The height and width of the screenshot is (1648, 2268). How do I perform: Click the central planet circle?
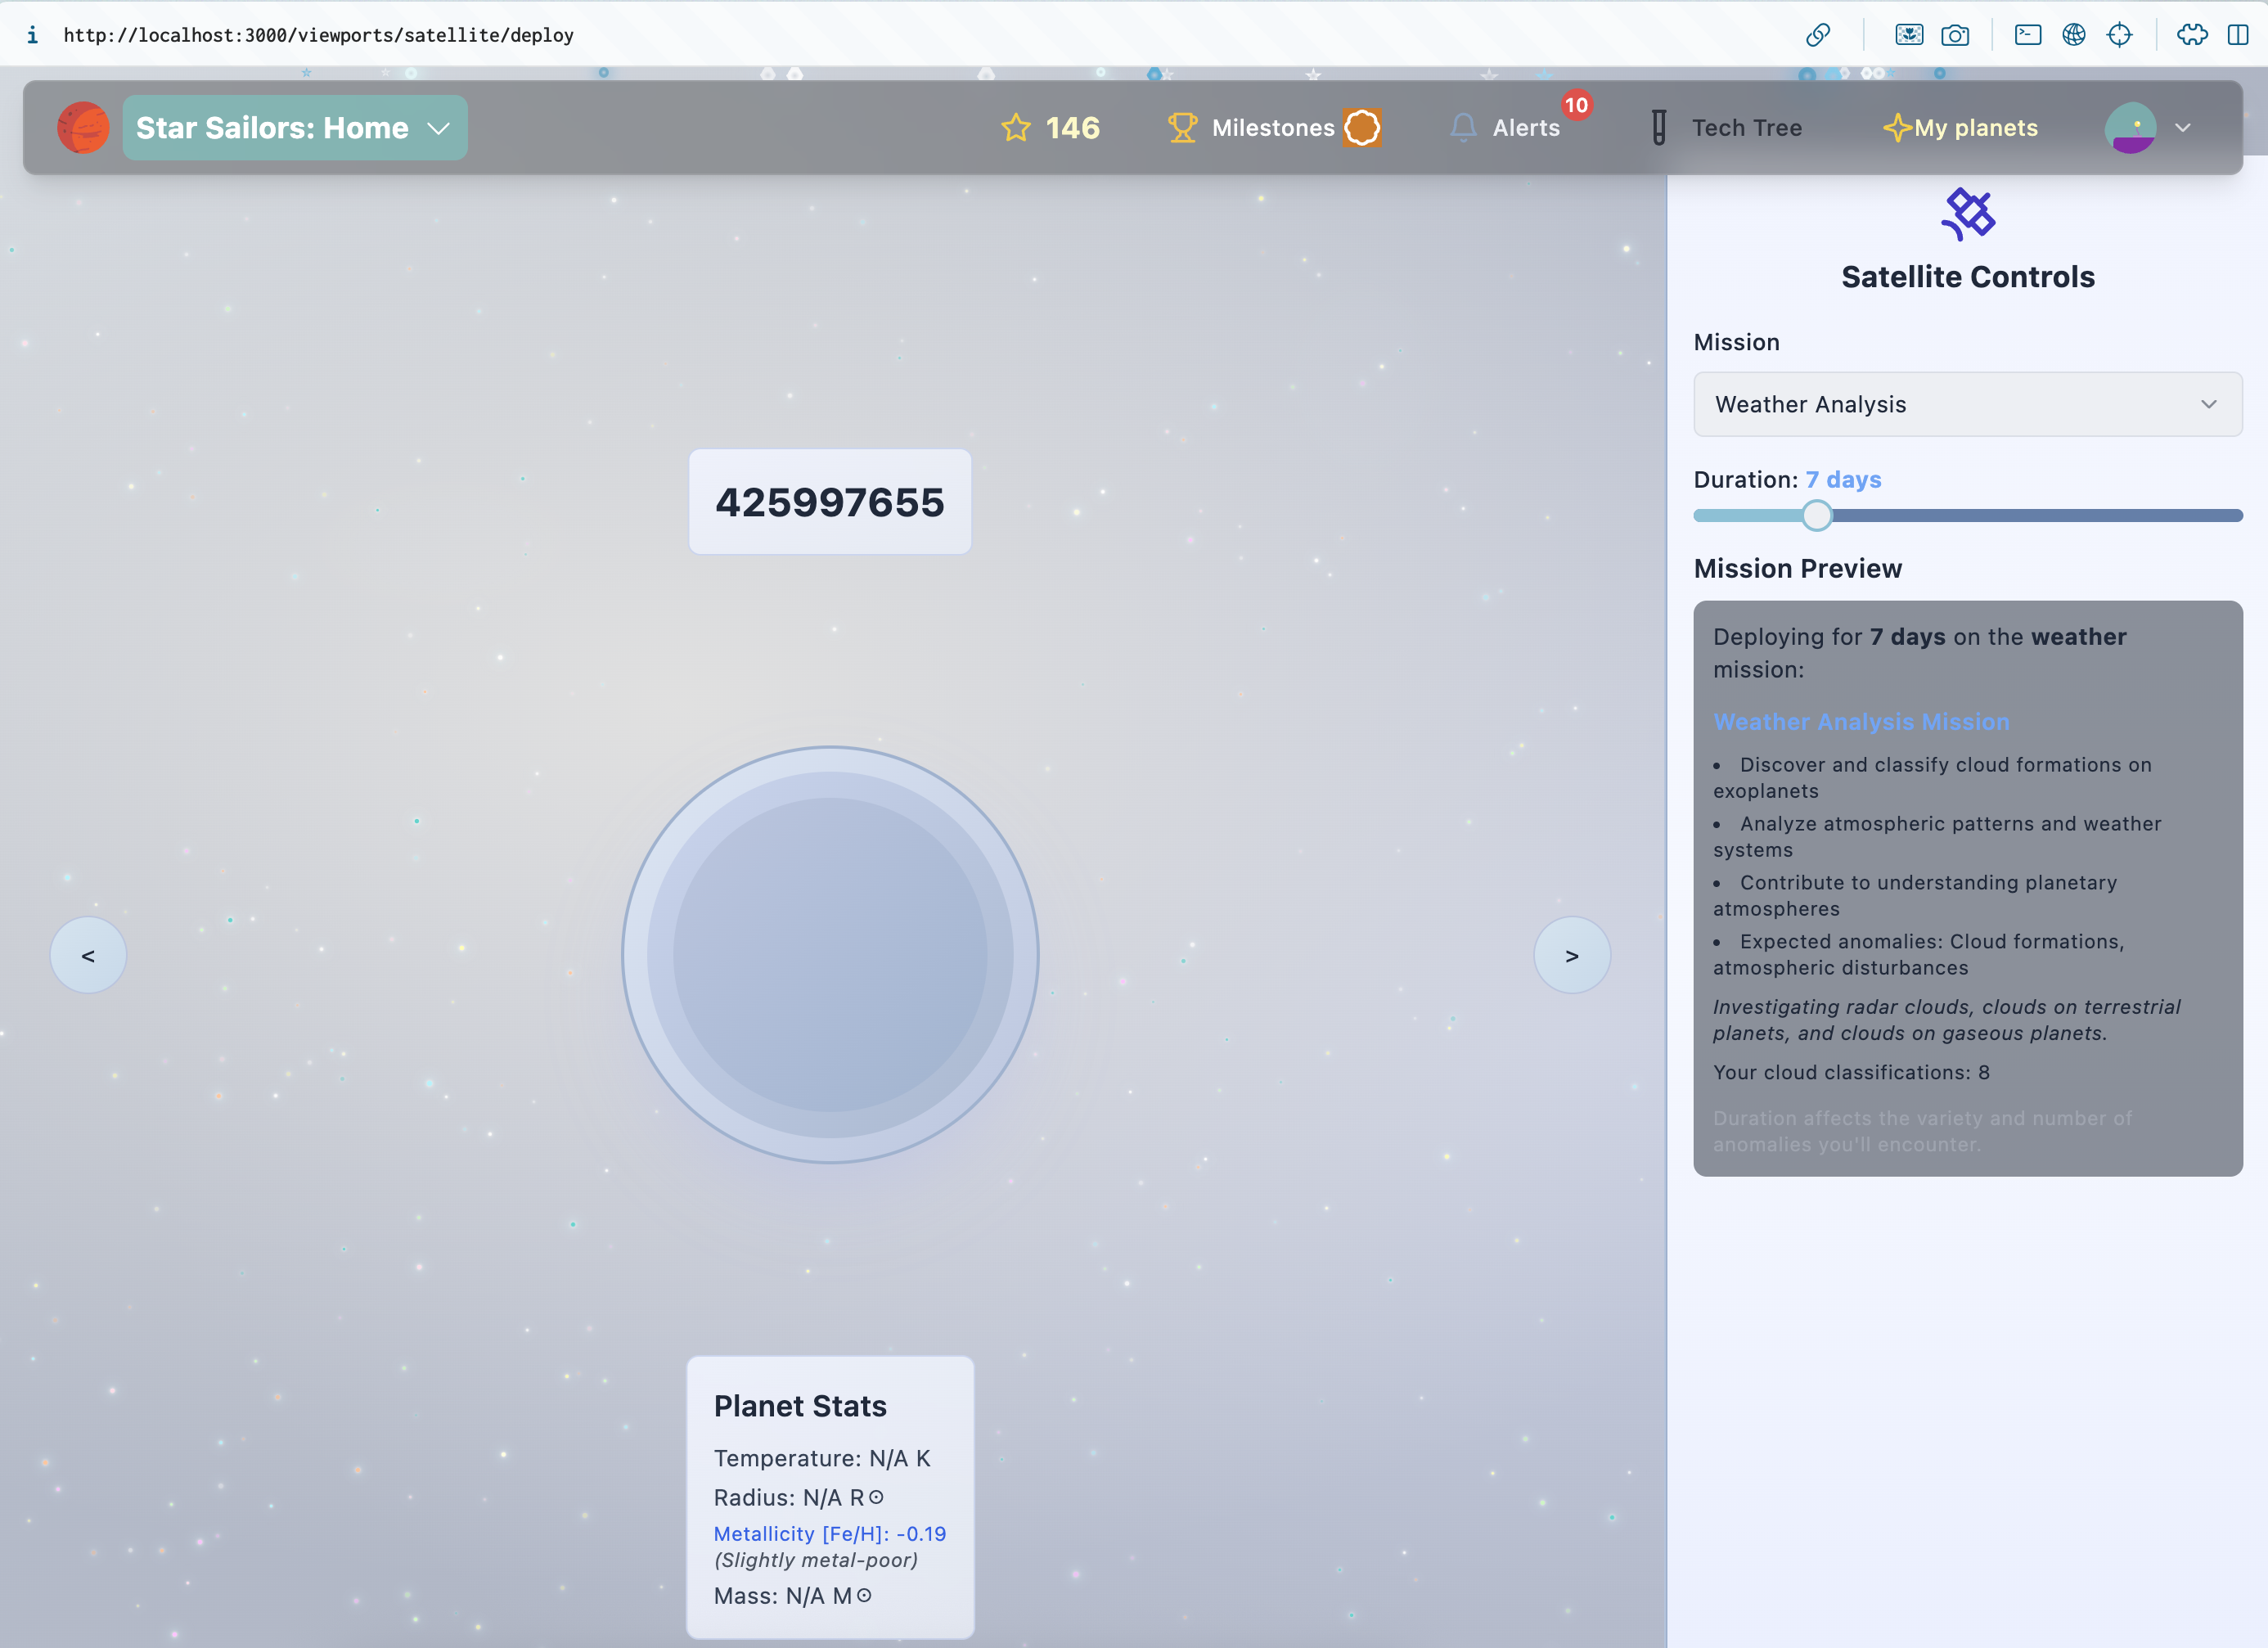830,955
